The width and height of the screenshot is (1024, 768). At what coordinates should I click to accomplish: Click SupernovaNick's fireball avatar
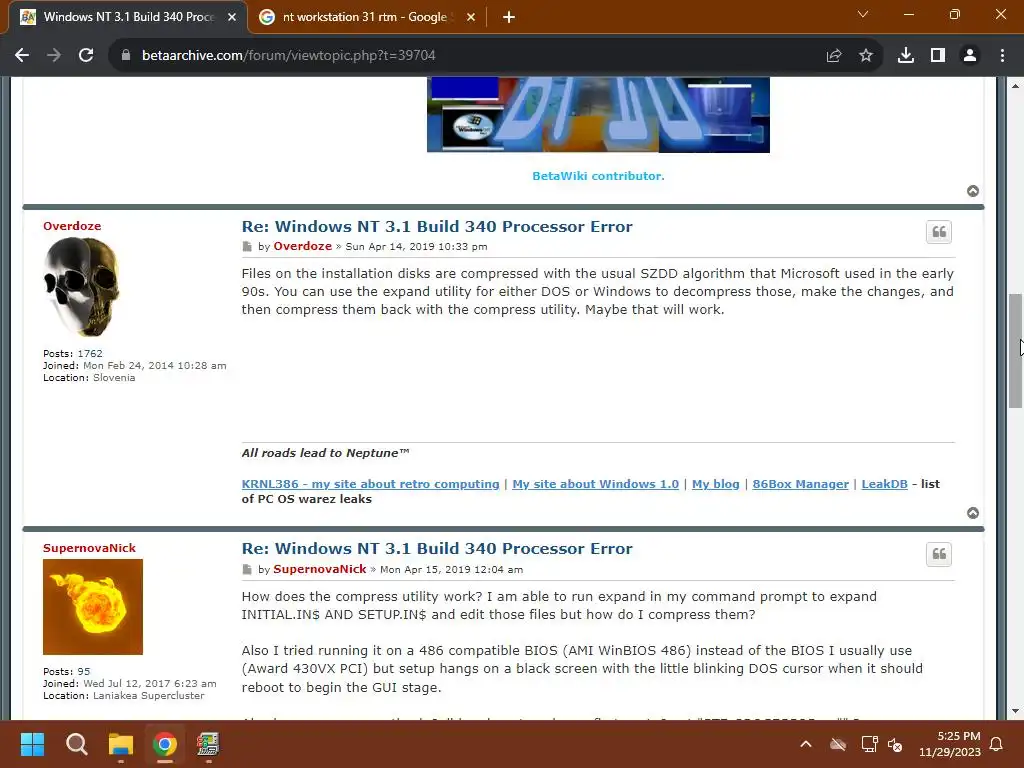coord(93,607)
